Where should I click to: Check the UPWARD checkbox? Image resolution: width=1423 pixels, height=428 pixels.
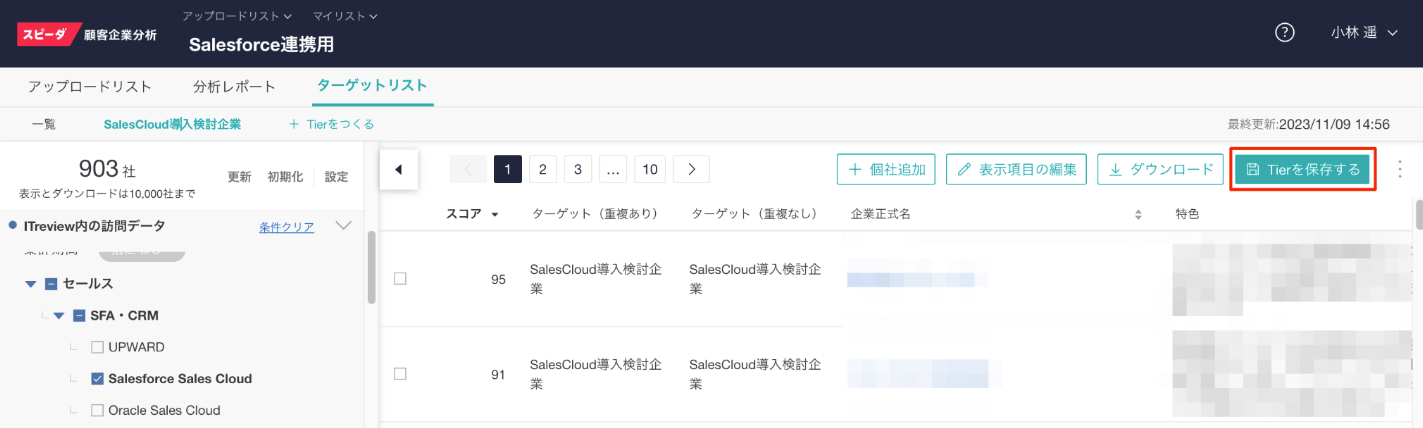pos(97,347)
